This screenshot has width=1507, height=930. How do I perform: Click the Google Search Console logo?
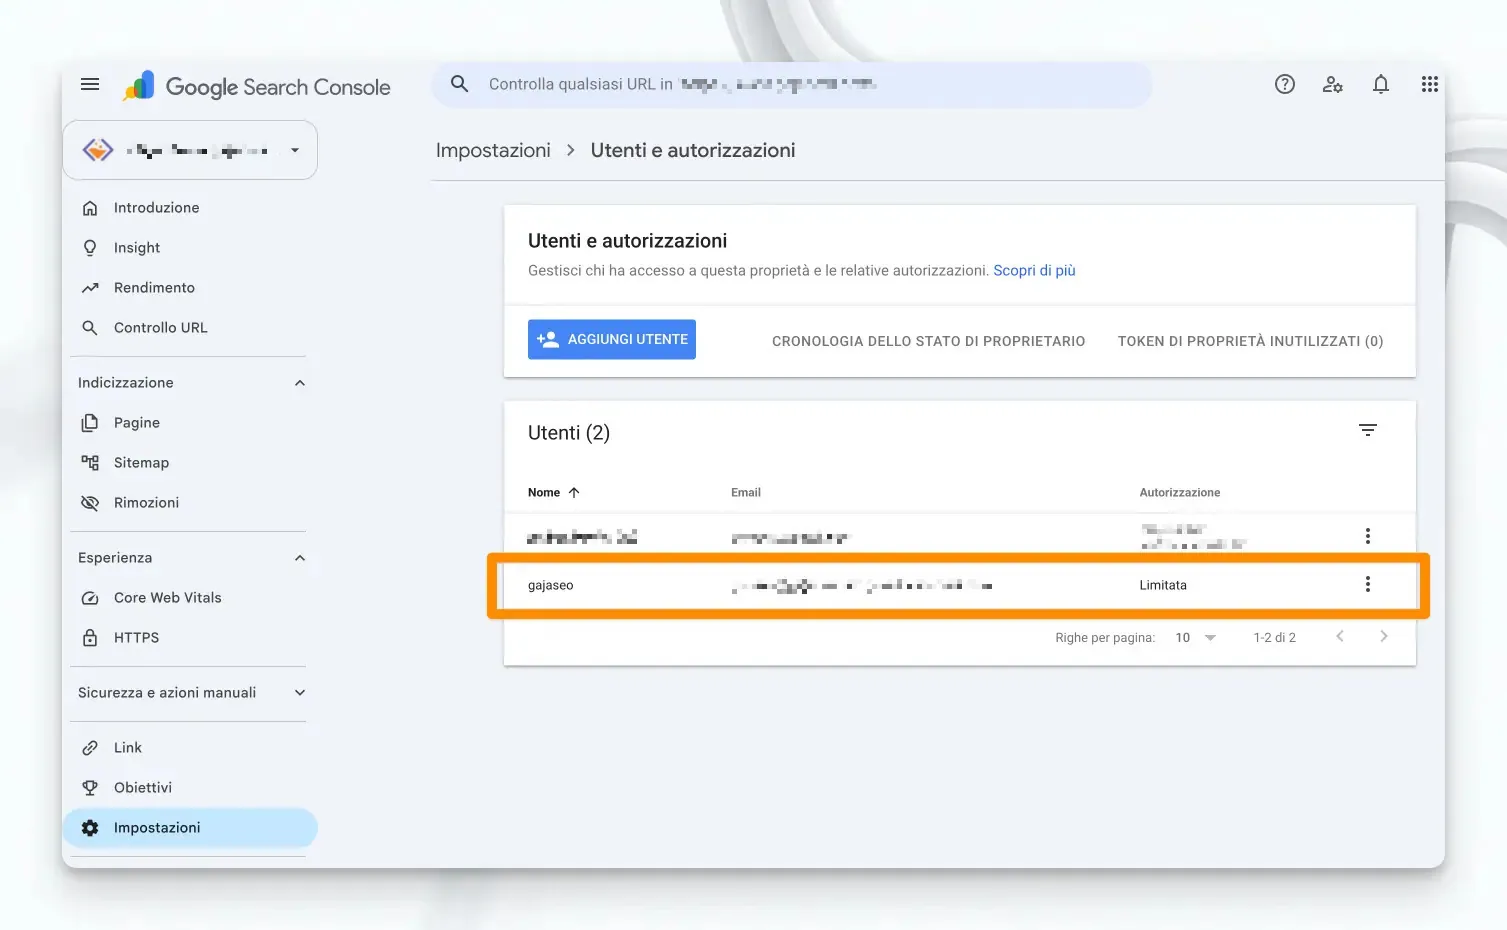pos(257,86)
